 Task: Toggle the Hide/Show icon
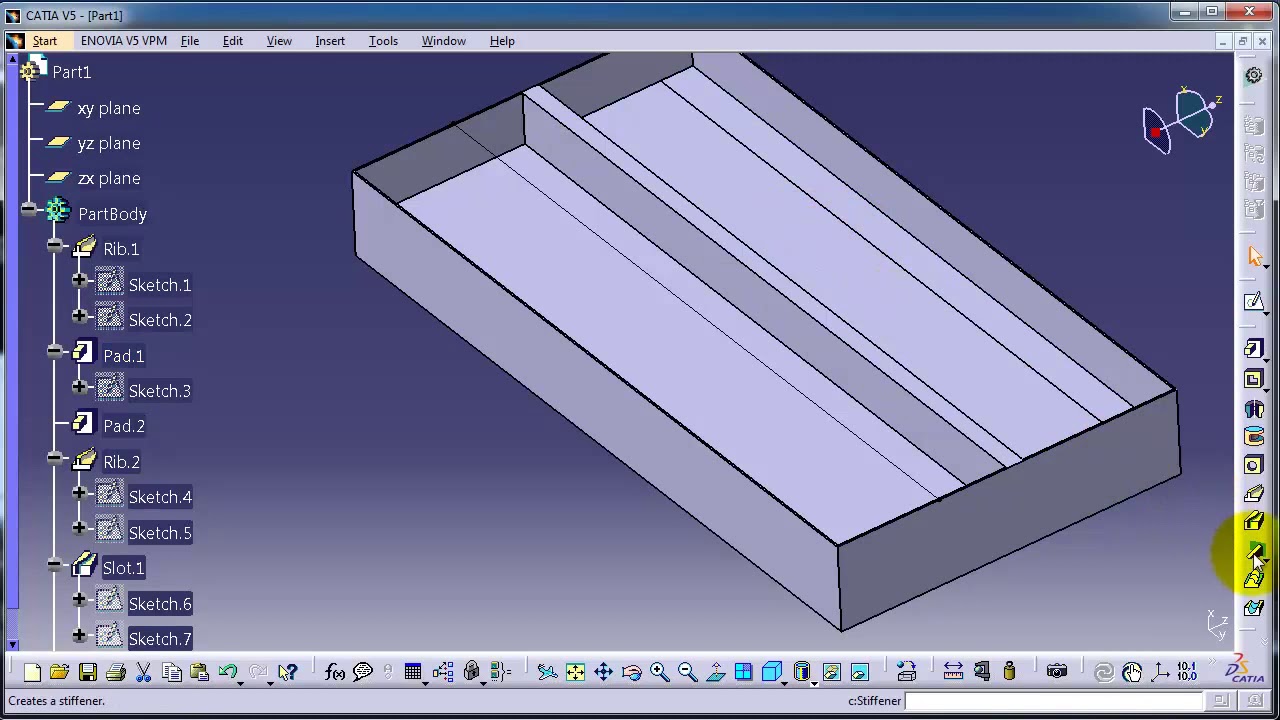tap(831, 672)
